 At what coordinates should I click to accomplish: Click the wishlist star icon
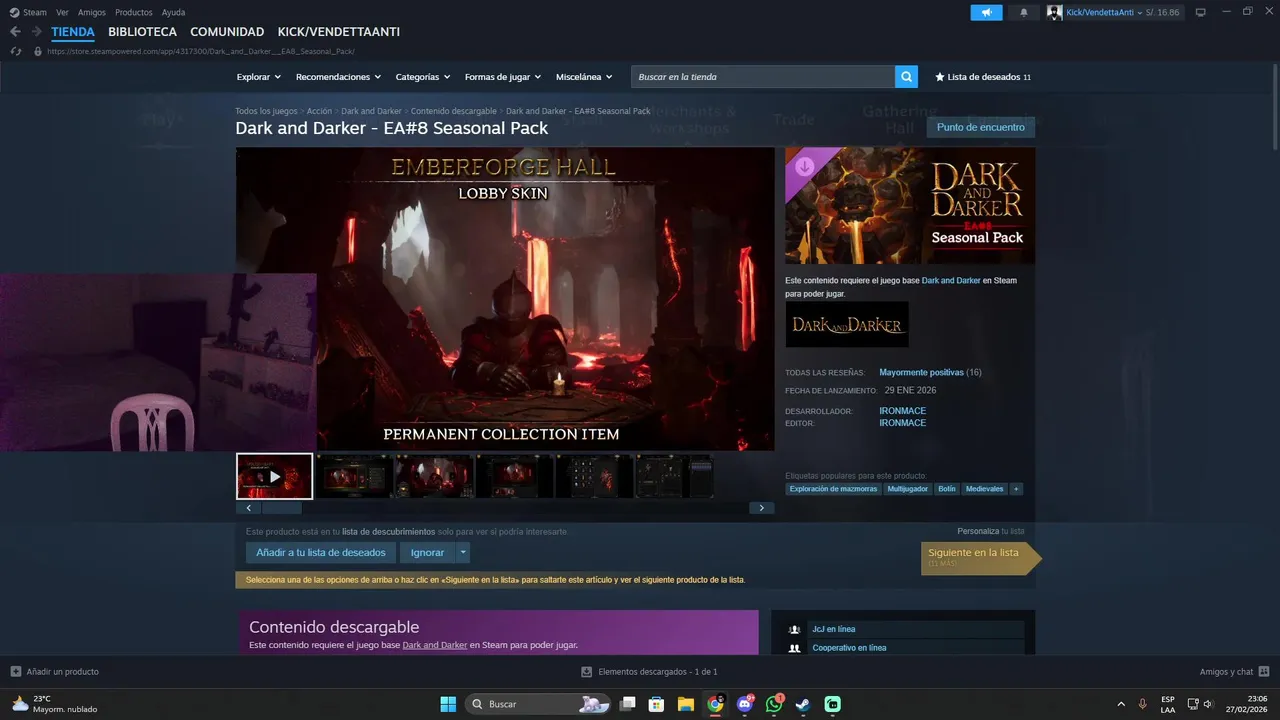(x=940, y=77)
